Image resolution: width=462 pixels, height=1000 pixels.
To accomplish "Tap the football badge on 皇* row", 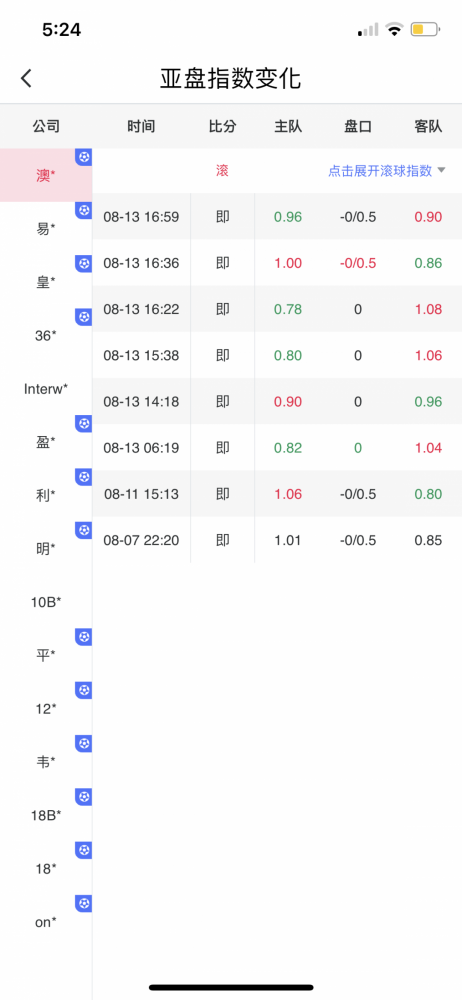I will tap(84, 263).
